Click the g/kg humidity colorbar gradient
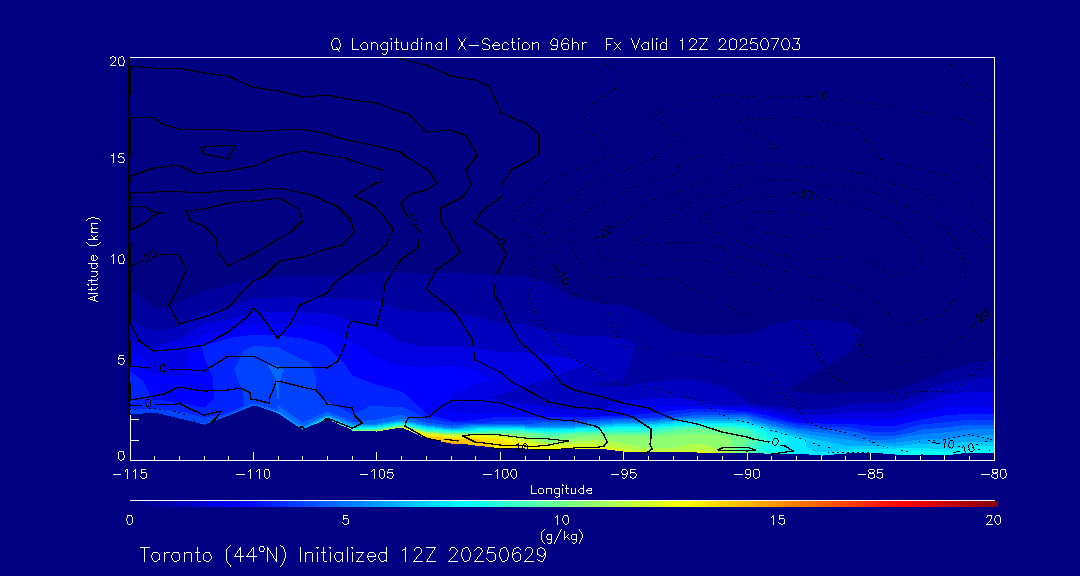The width and height of the screenshot is (1080, 576). [x=563, y=503]
